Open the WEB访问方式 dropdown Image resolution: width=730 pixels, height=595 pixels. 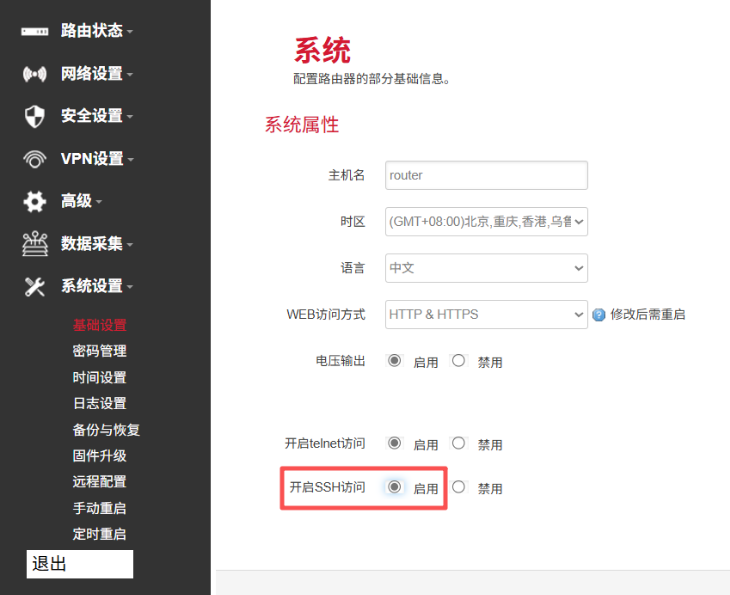(487, 315)
